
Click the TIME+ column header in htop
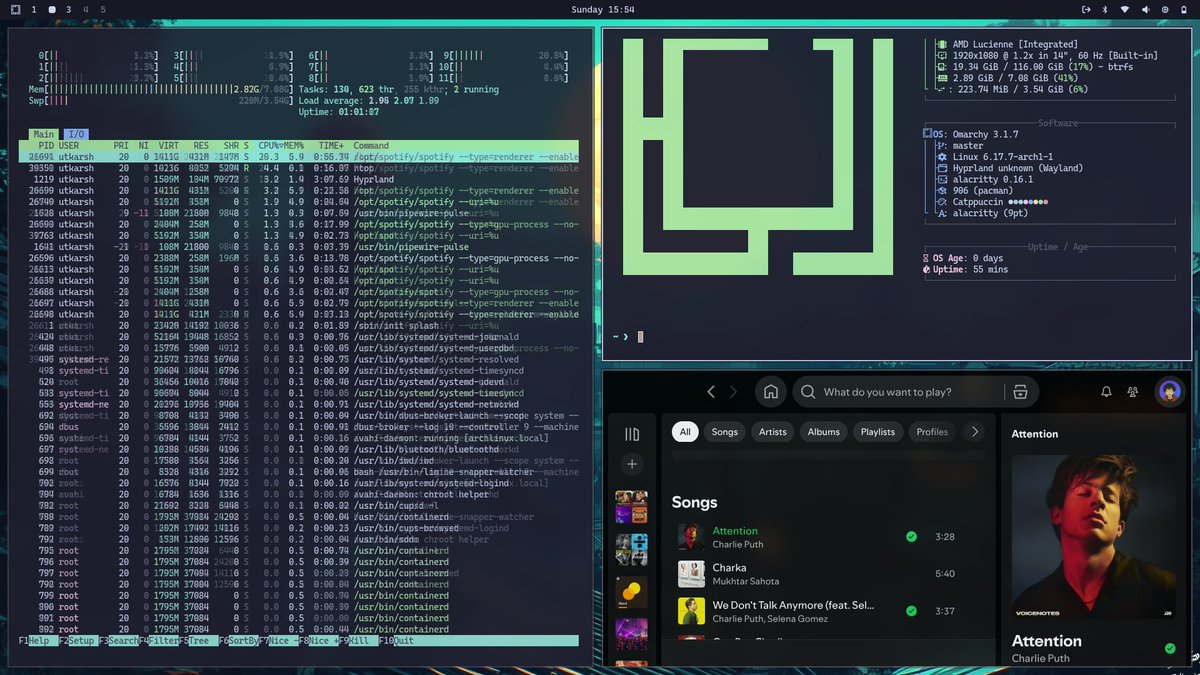click(331, 146)
